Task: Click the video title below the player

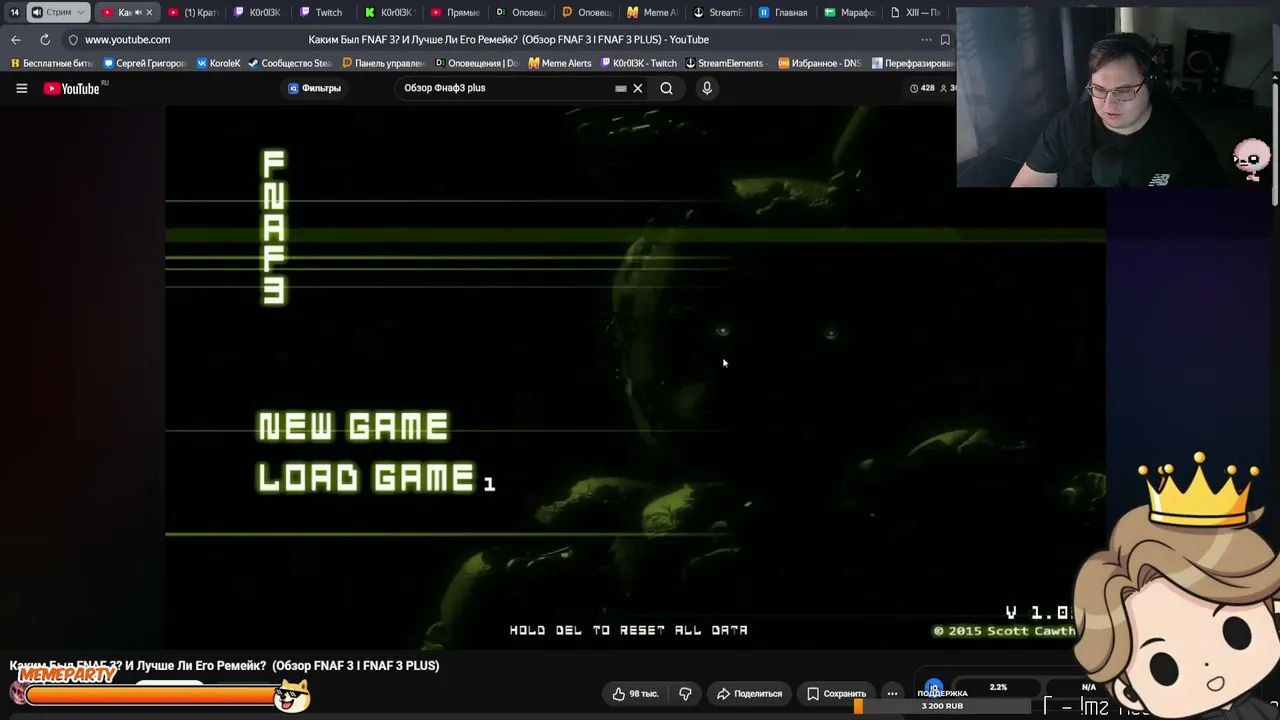Action: coord(224,665)
